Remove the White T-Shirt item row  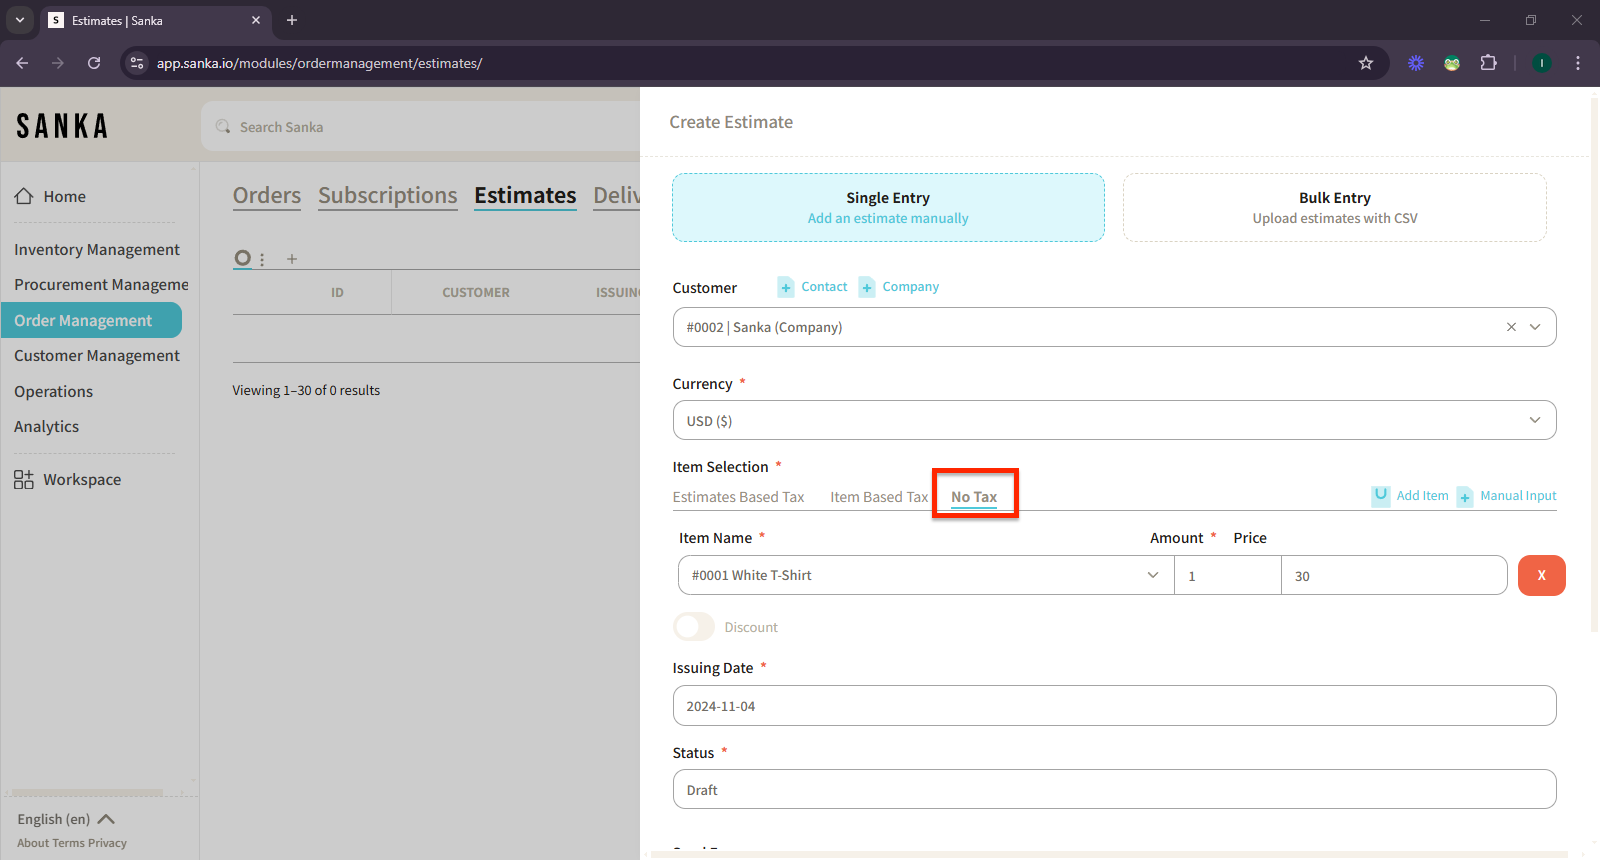coord(1541,575)
